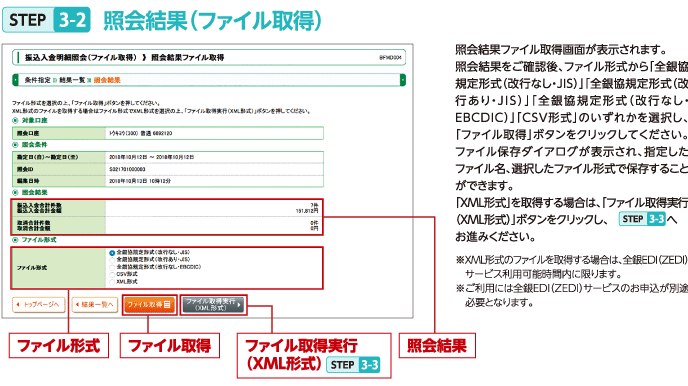
Task: Click the timestamp 2018年10月13日 10時12分
Action: (140, 181)
